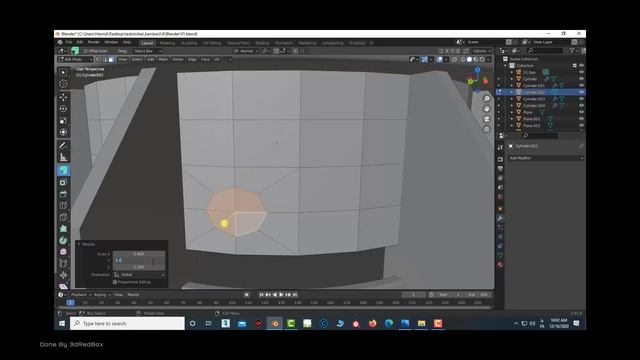640x360 pixels.
Task: Open the Edit Mode dropdown
Action: [x=76, y=60]
